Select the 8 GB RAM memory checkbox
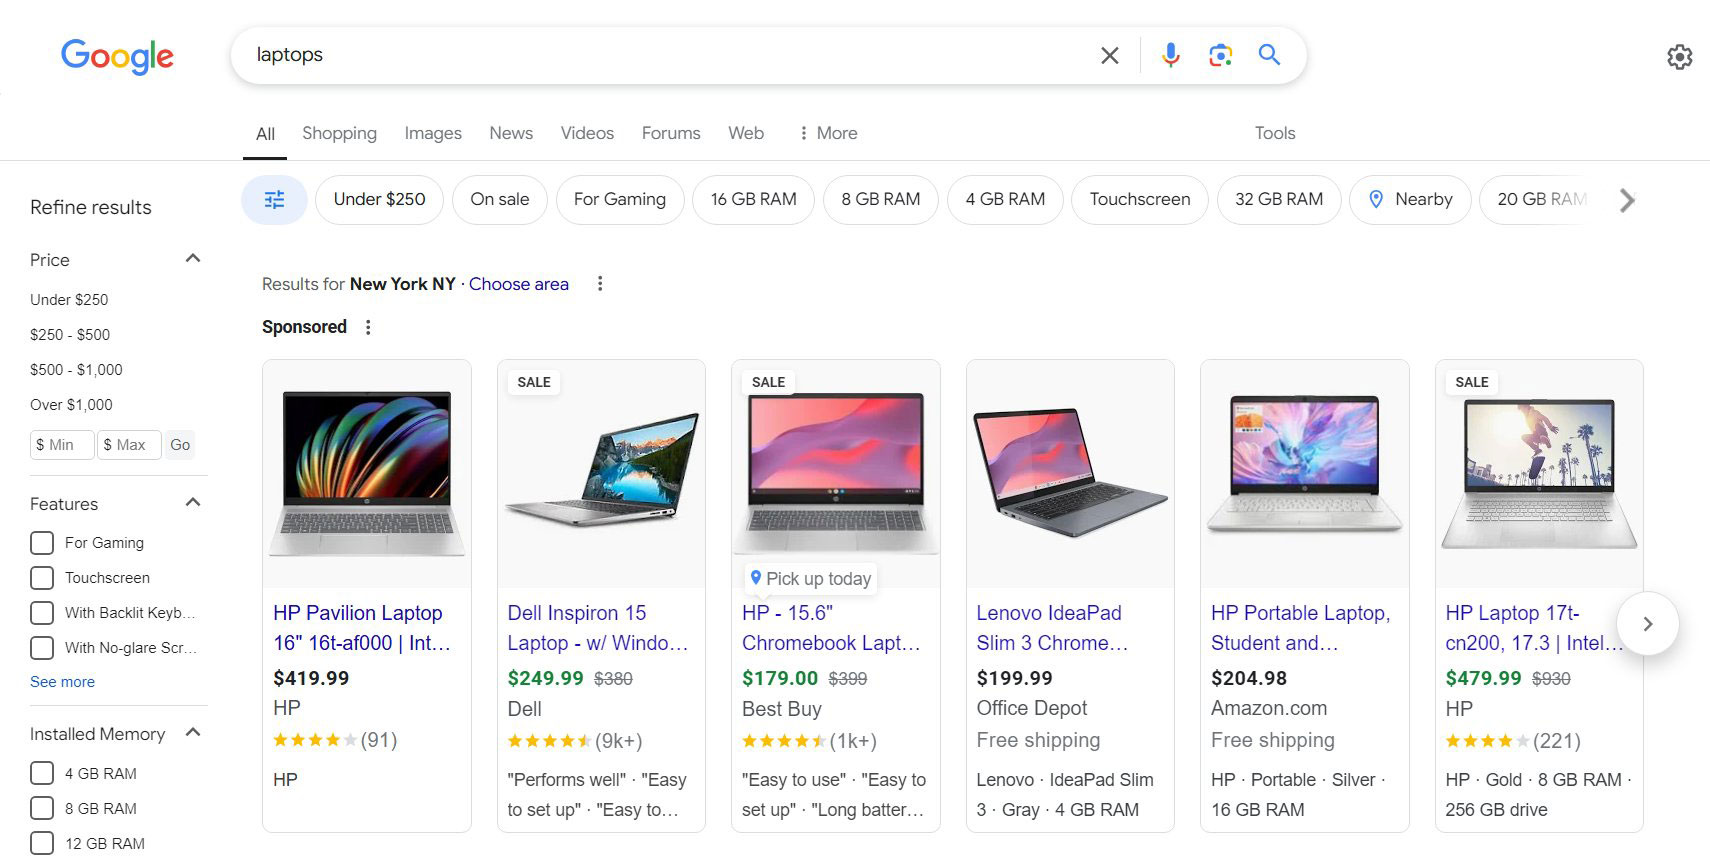Image resolution: width=1710 pixels, height=862 pixels. [41, 808]
